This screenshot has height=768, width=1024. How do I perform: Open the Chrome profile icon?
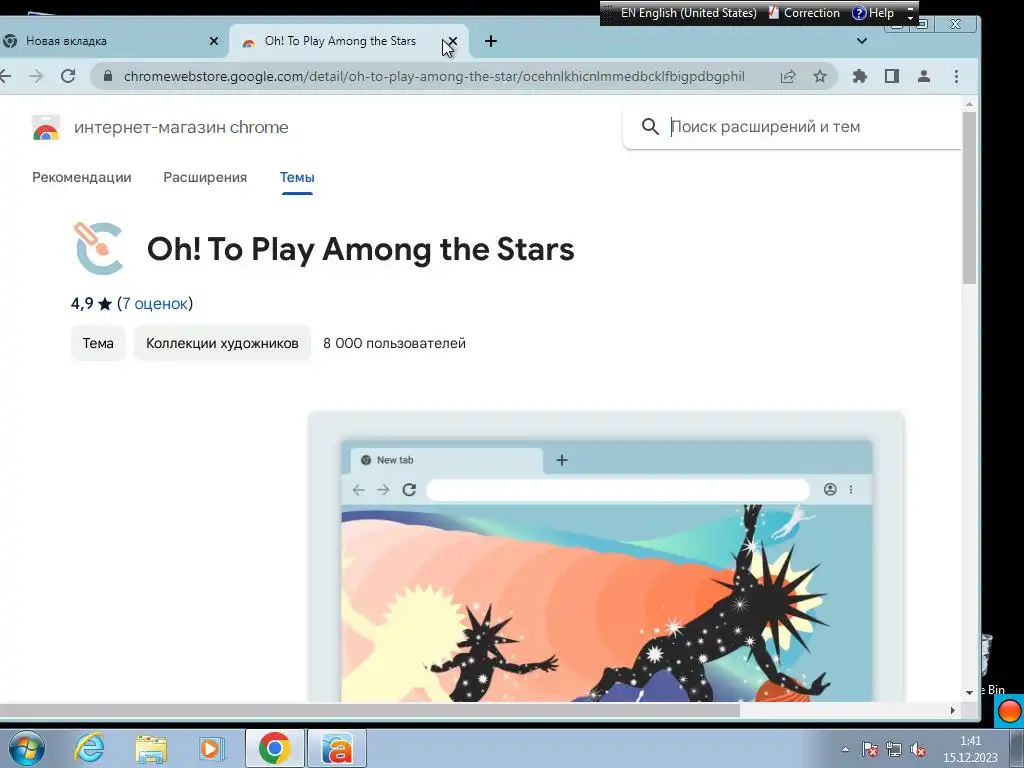point(923,76)
